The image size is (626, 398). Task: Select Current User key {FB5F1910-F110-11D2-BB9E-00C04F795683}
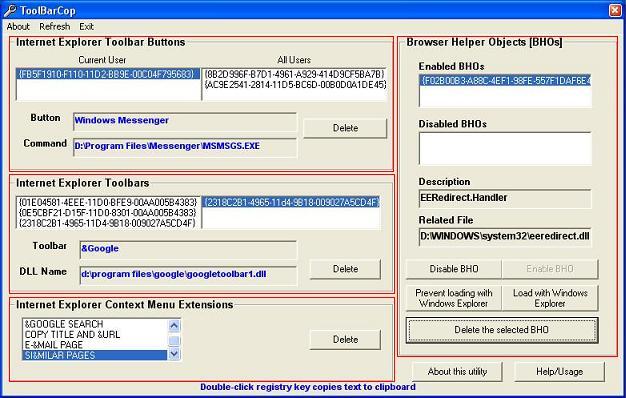[107, 74]
